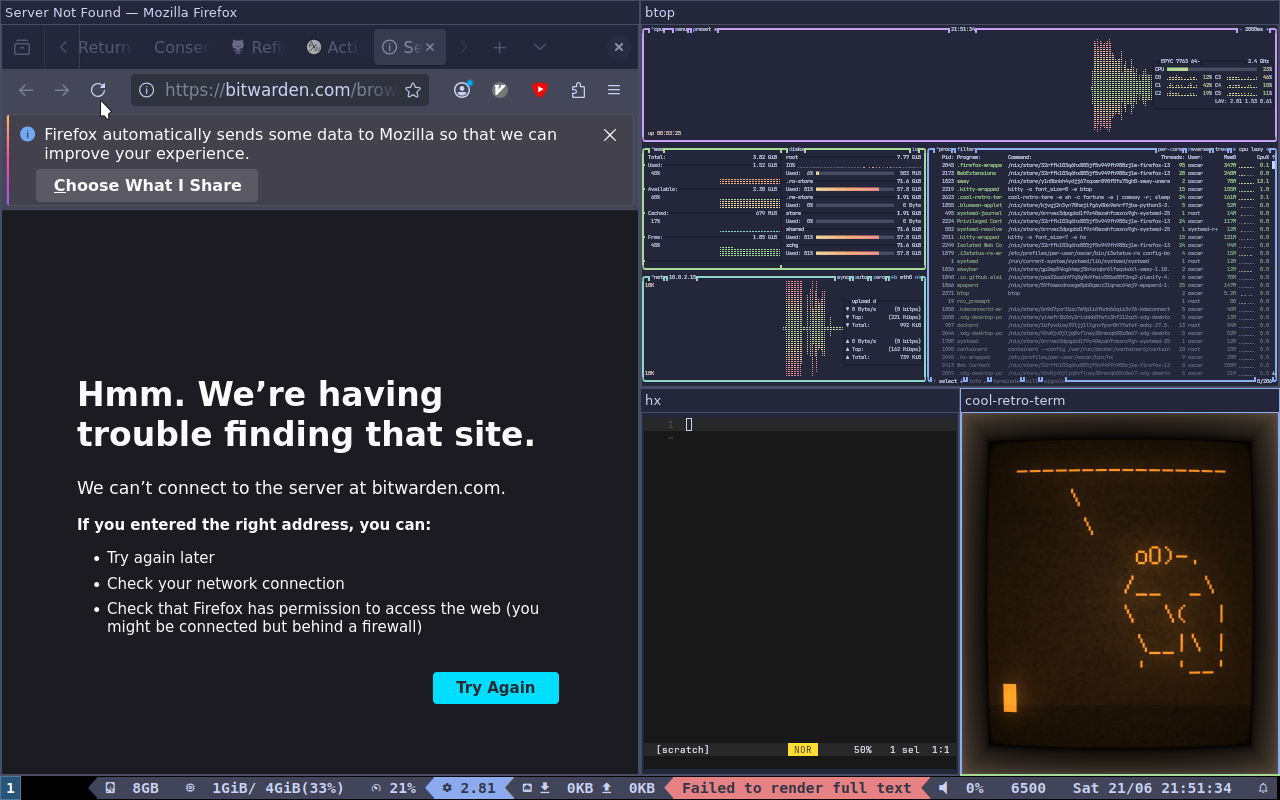Screen dimensions: 1280x800
Task: Toggle reverse sorting in btop proc box
Action: point(1200,149)
